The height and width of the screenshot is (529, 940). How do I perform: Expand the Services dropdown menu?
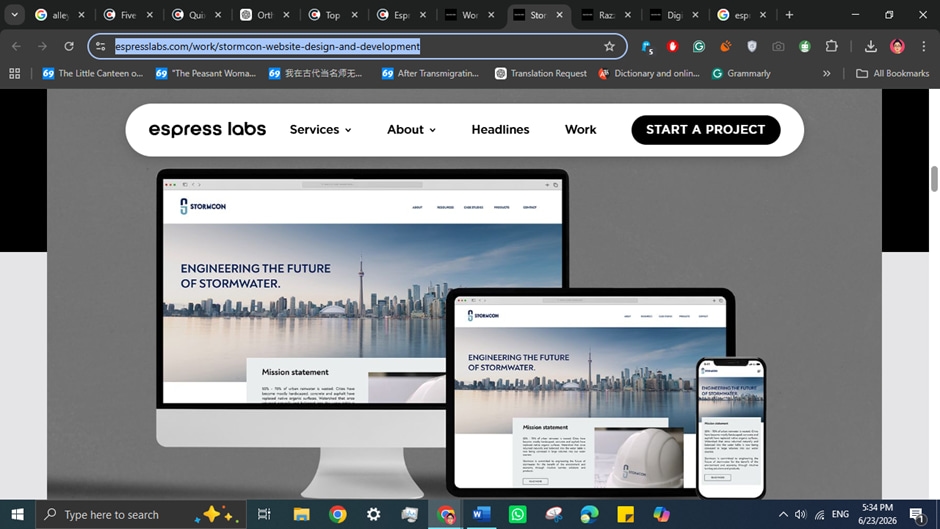pos(320,130)
